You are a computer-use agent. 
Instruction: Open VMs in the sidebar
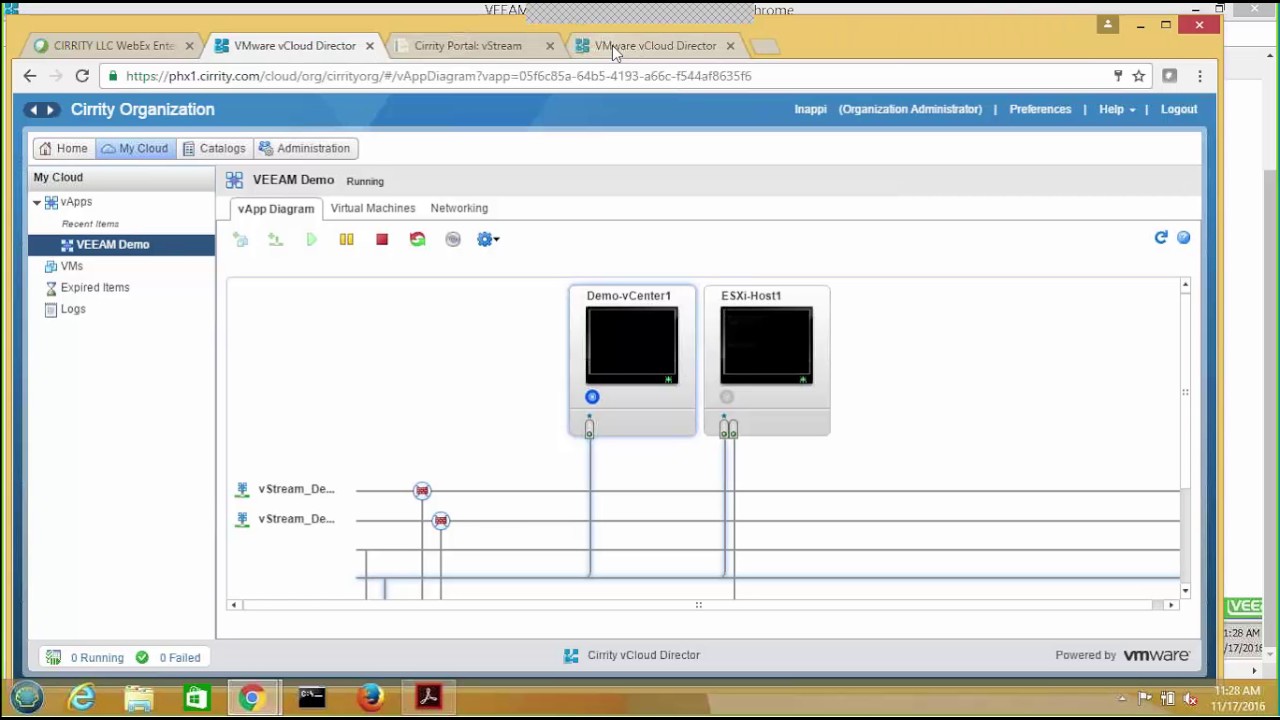coord(71,266)
